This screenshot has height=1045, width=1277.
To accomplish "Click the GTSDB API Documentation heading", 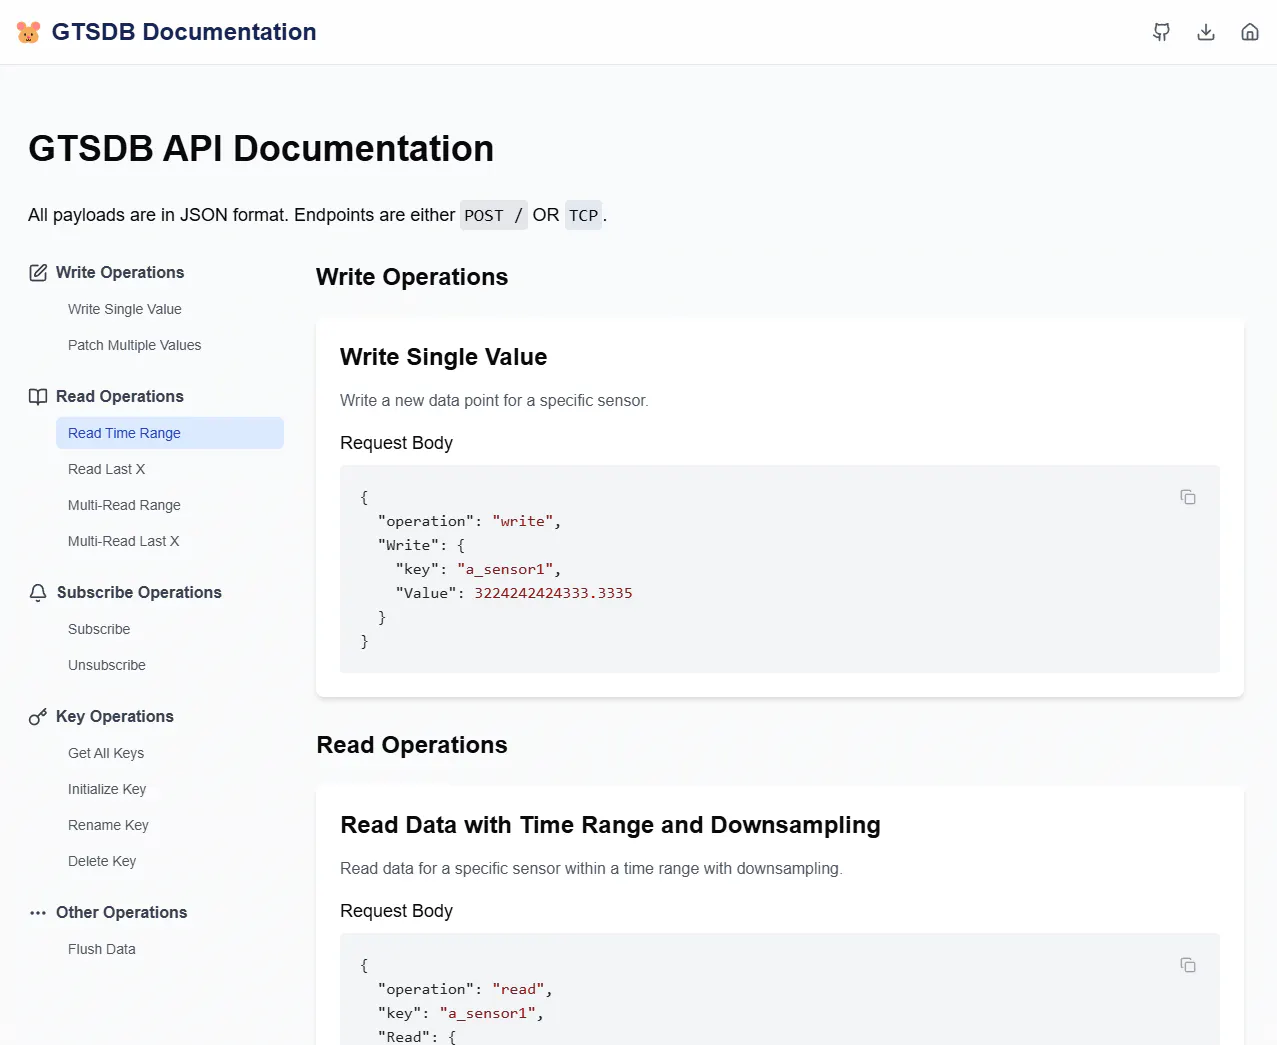I will (x=261, y=149).
